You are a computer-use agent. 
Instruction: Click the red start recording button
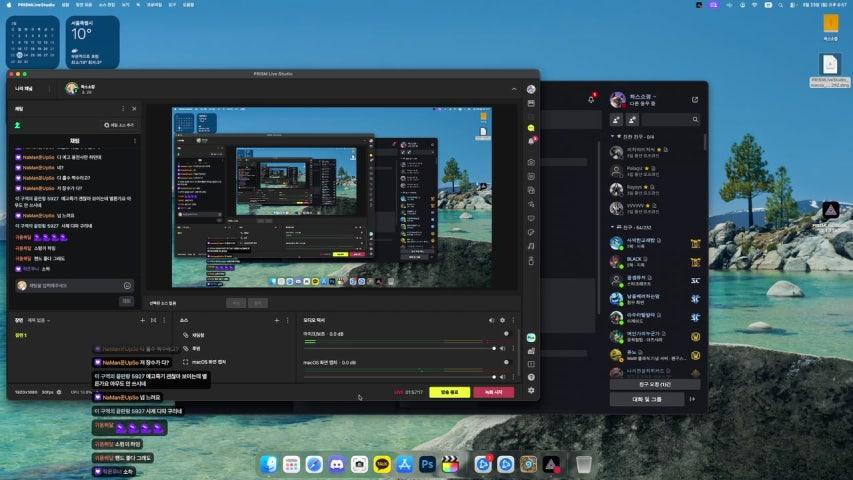point(493,393)
